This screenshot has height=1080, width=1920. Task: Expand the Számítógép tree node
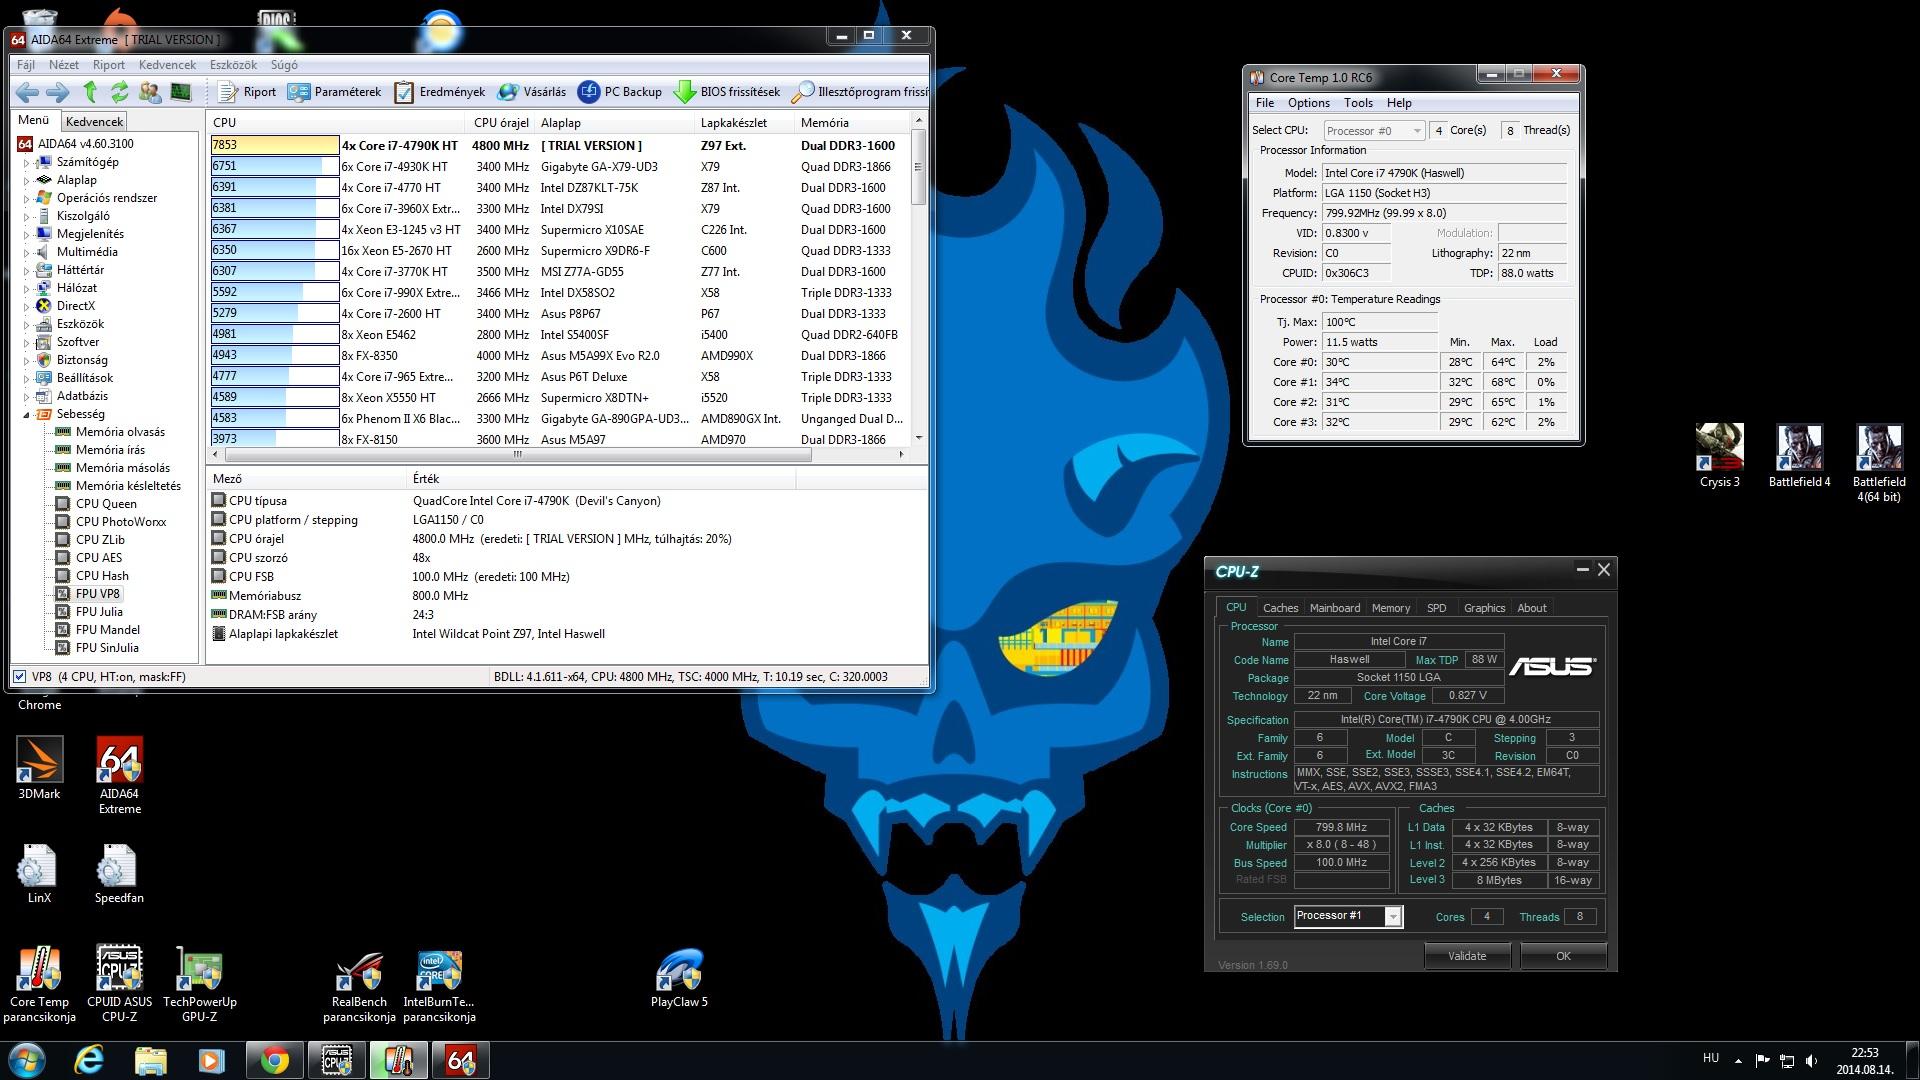click(27, 162)
